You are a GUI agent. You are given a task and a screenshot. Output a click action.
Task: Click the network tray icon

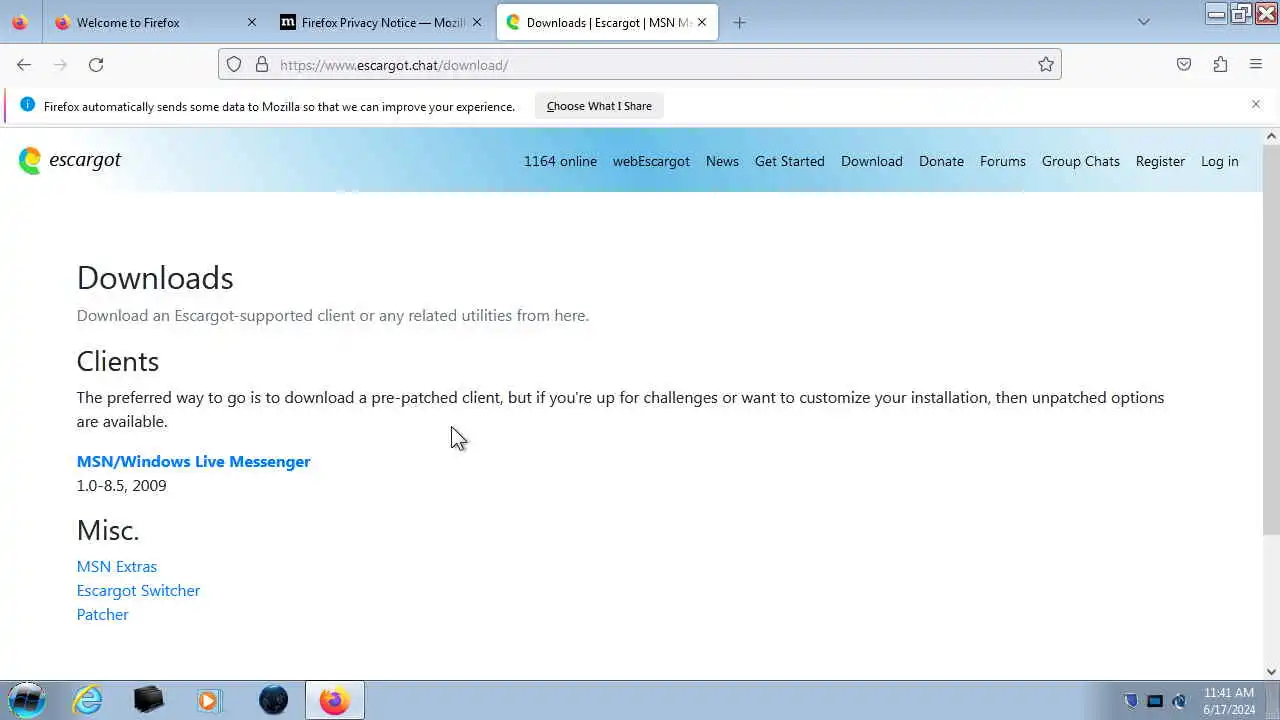click(x=1155, y=701)
